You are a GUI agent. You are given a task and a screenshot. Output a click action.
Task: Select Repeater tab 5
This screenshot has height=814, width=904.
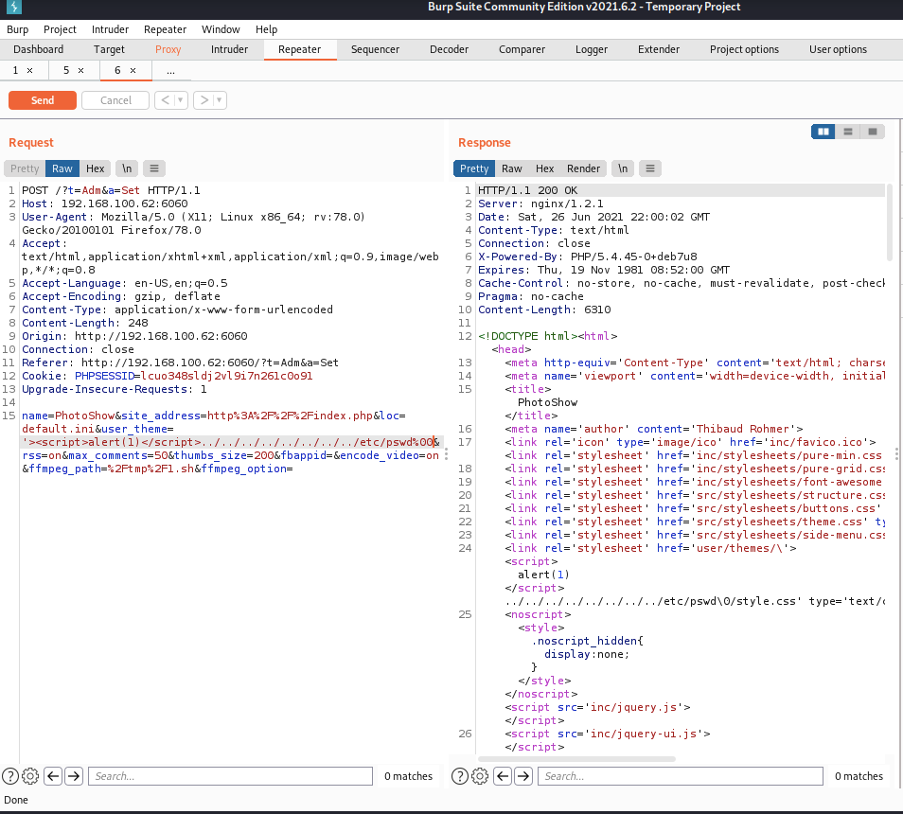[66, 70]
